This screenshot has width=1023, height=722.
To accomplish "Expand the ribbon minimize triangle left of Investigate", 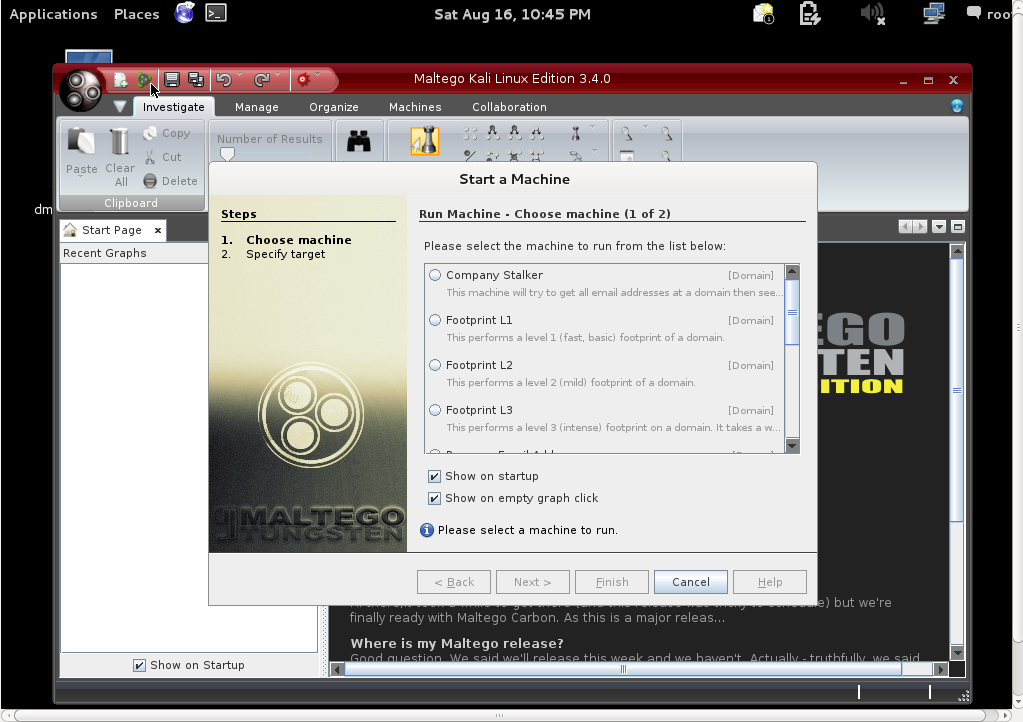I will point(119,106).
